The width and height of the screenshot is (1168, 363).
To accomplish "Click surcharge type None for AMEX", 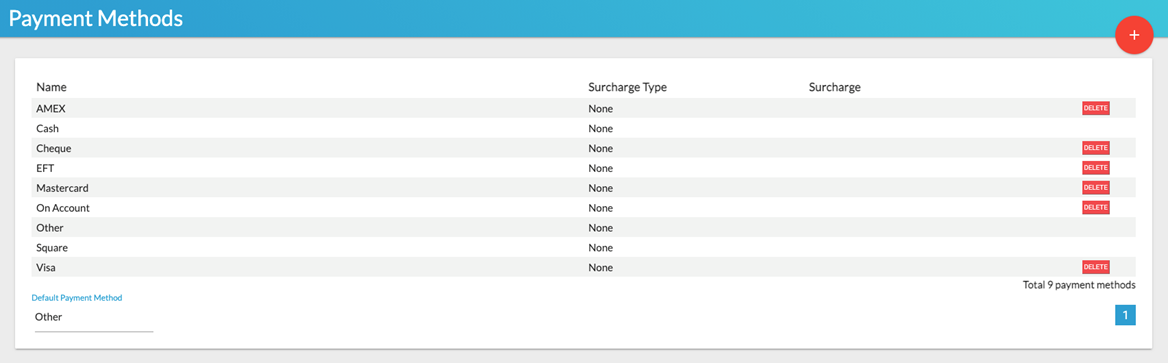I will pos(600,109).
